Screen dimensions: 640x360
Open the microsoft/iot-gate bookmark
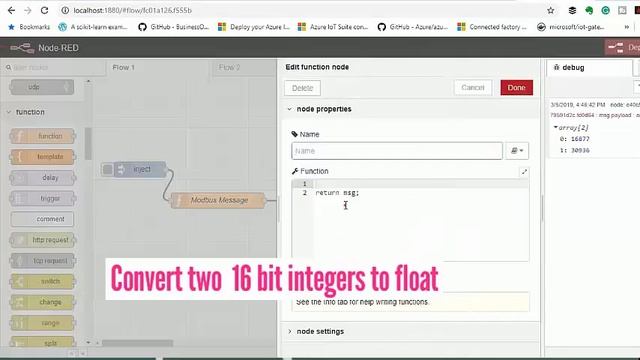click(571, 27)
